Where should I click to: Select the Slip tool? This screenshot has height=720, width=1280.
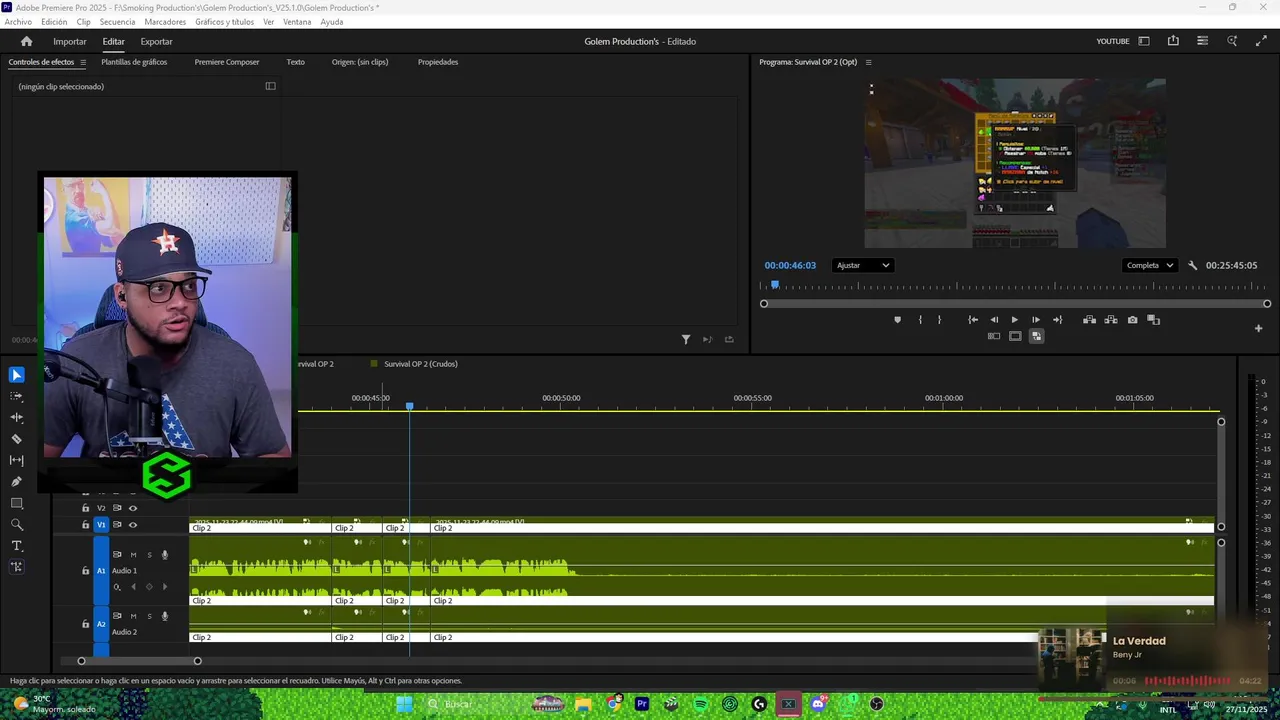[x=16, y=460]
